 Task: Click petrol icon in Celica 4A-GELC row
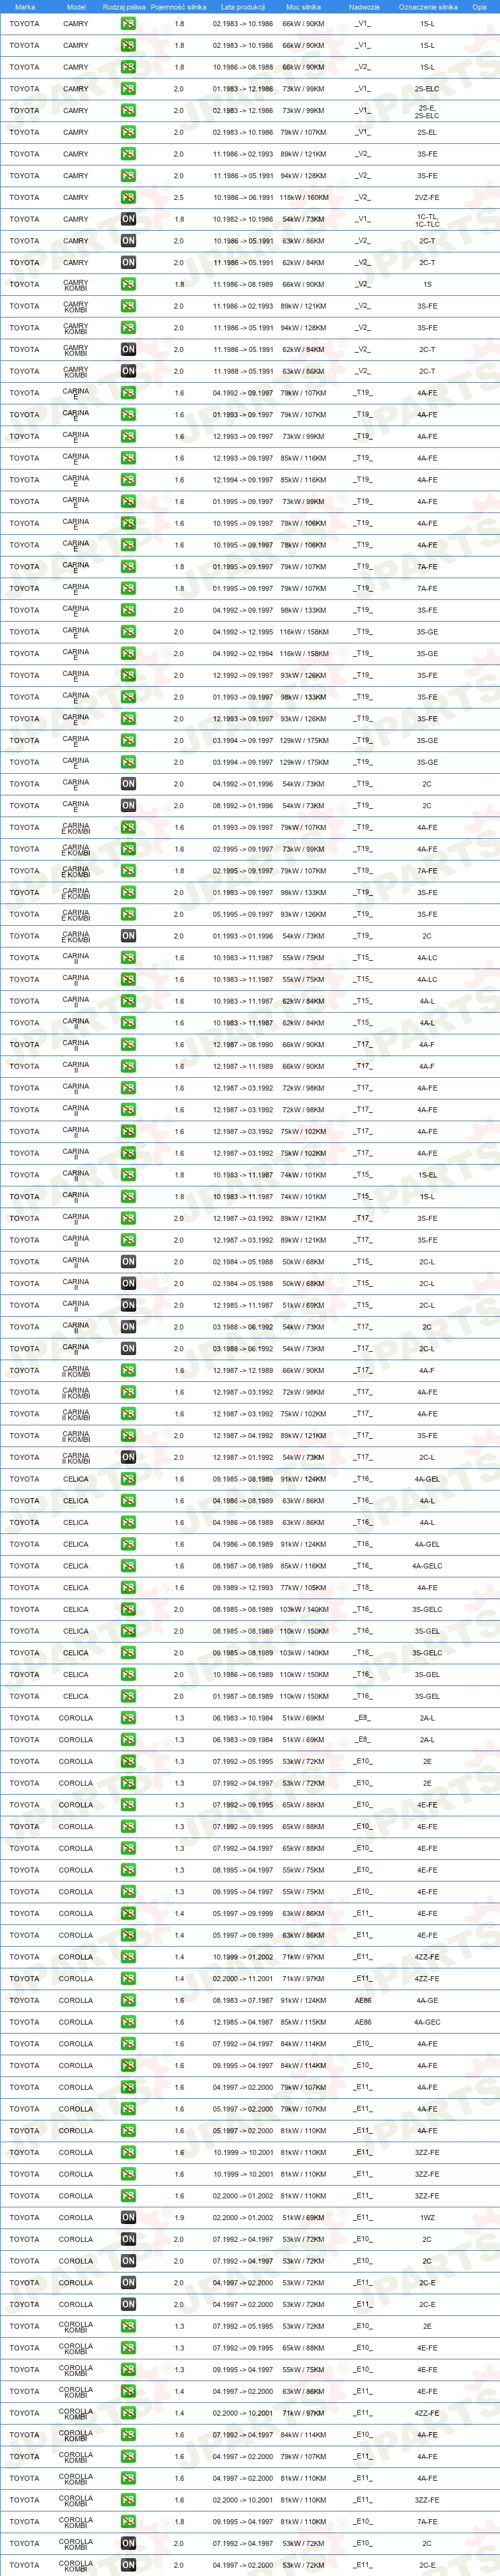point(128,1566)
